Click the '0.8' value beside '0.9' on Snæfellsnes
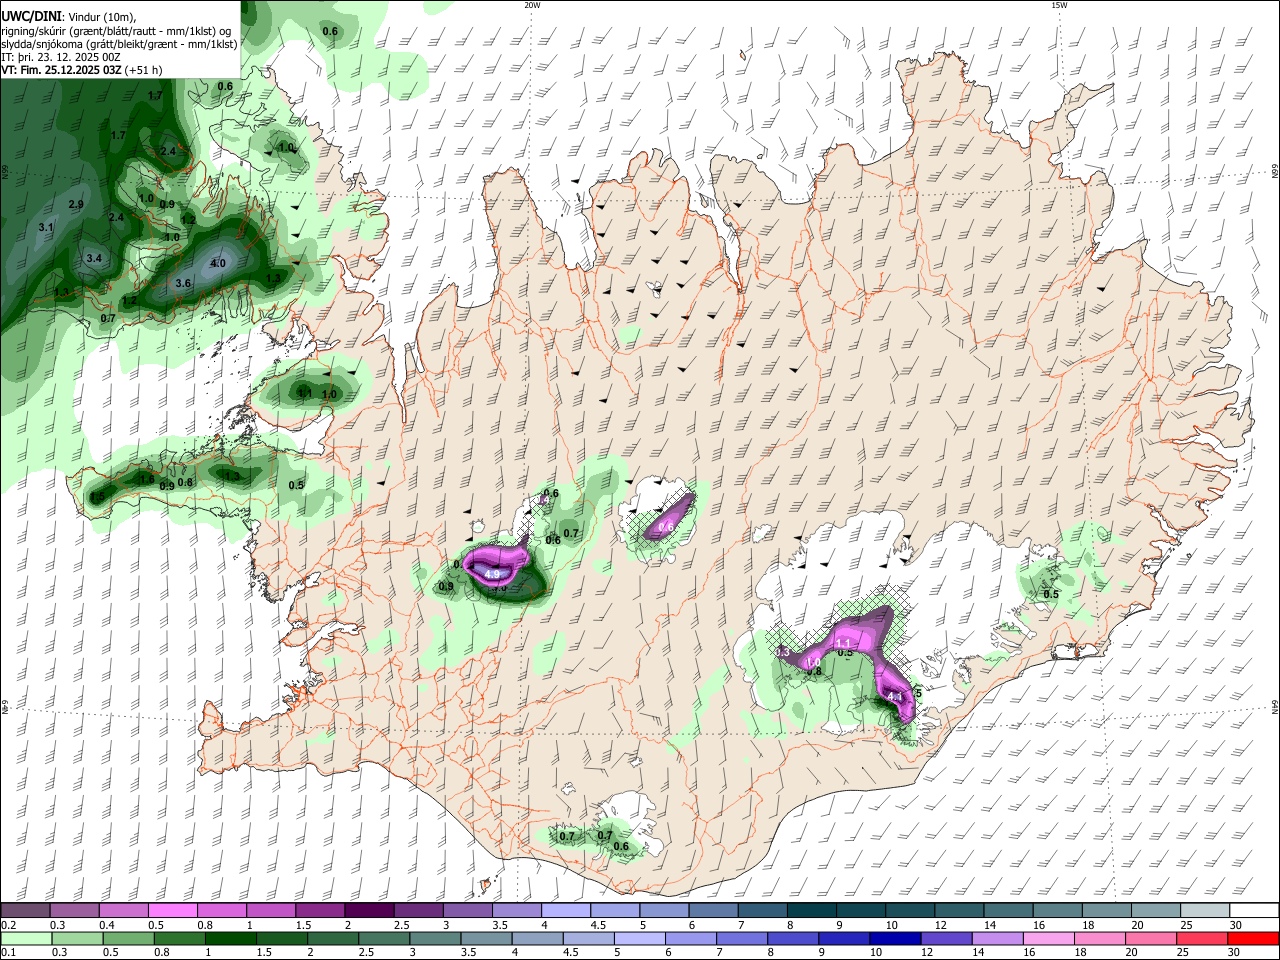The height and width of the screenshot is (960, 1280). tap(185, 483)
